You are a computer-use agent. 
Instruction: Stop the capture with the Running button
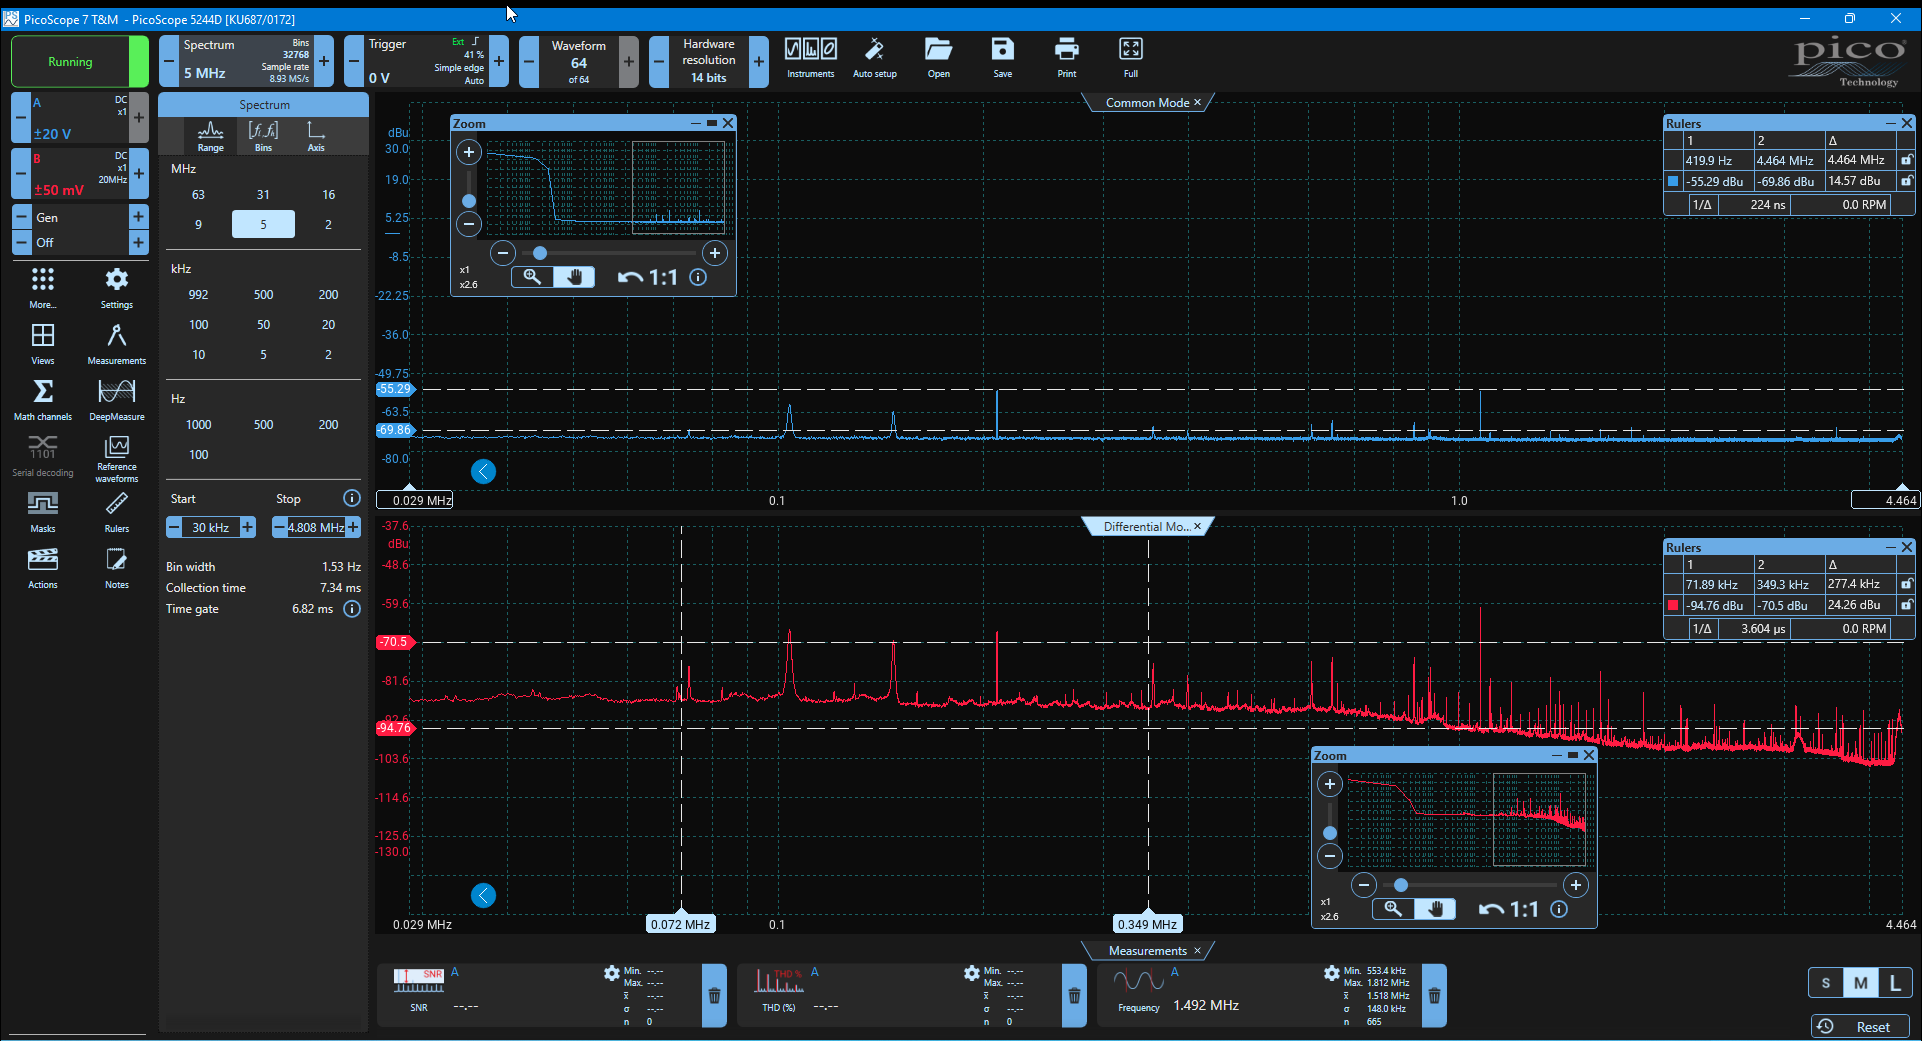[x=79, y=61]
